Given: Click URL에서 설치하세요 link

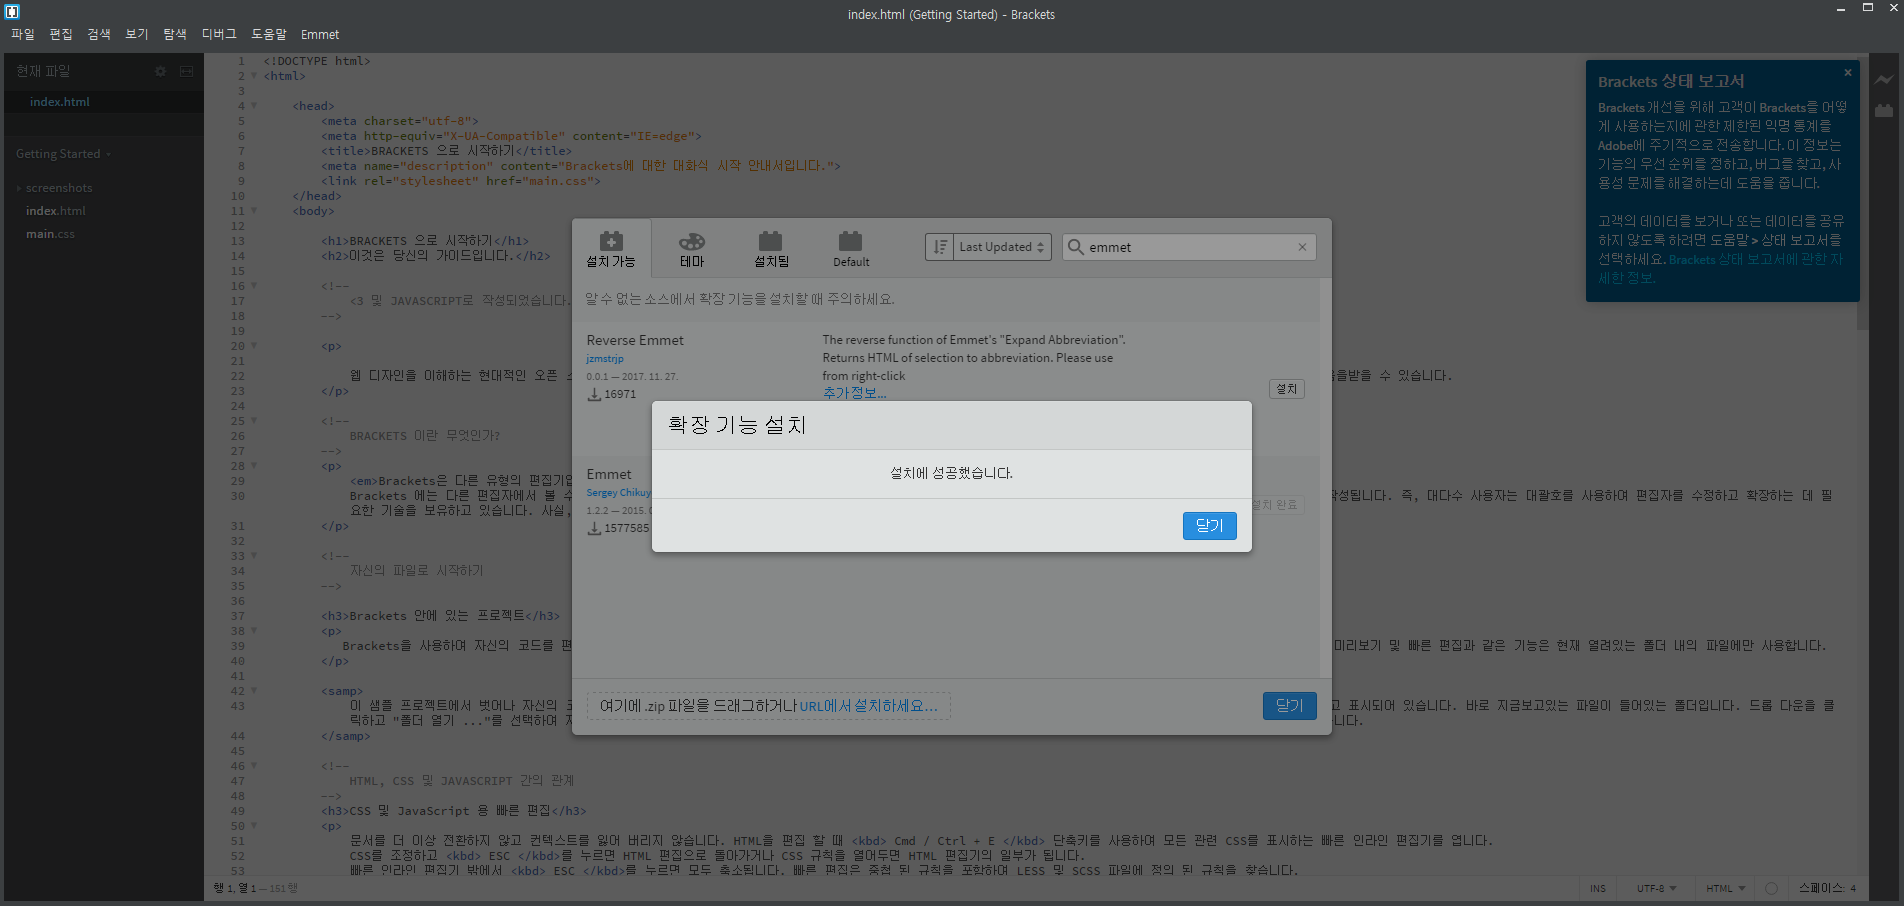Looking at the screenshot, I should point(868,706).
